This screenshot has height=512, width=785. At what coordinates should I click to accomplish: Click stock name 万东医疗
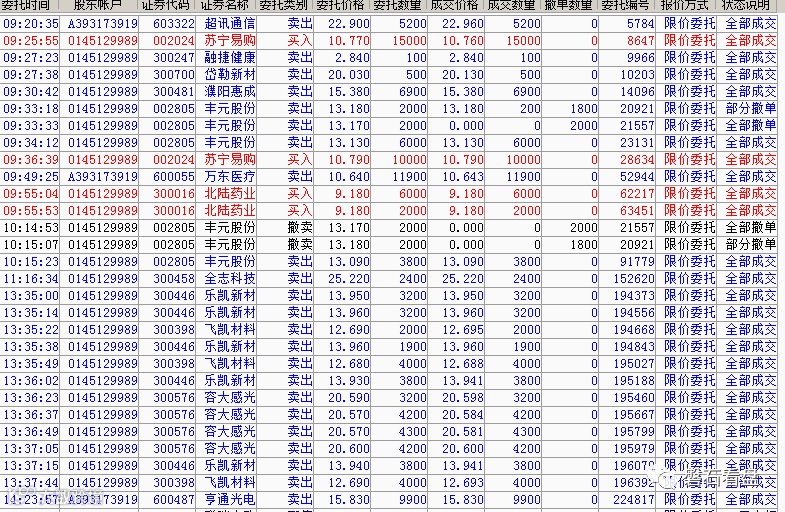pos(230,177)
